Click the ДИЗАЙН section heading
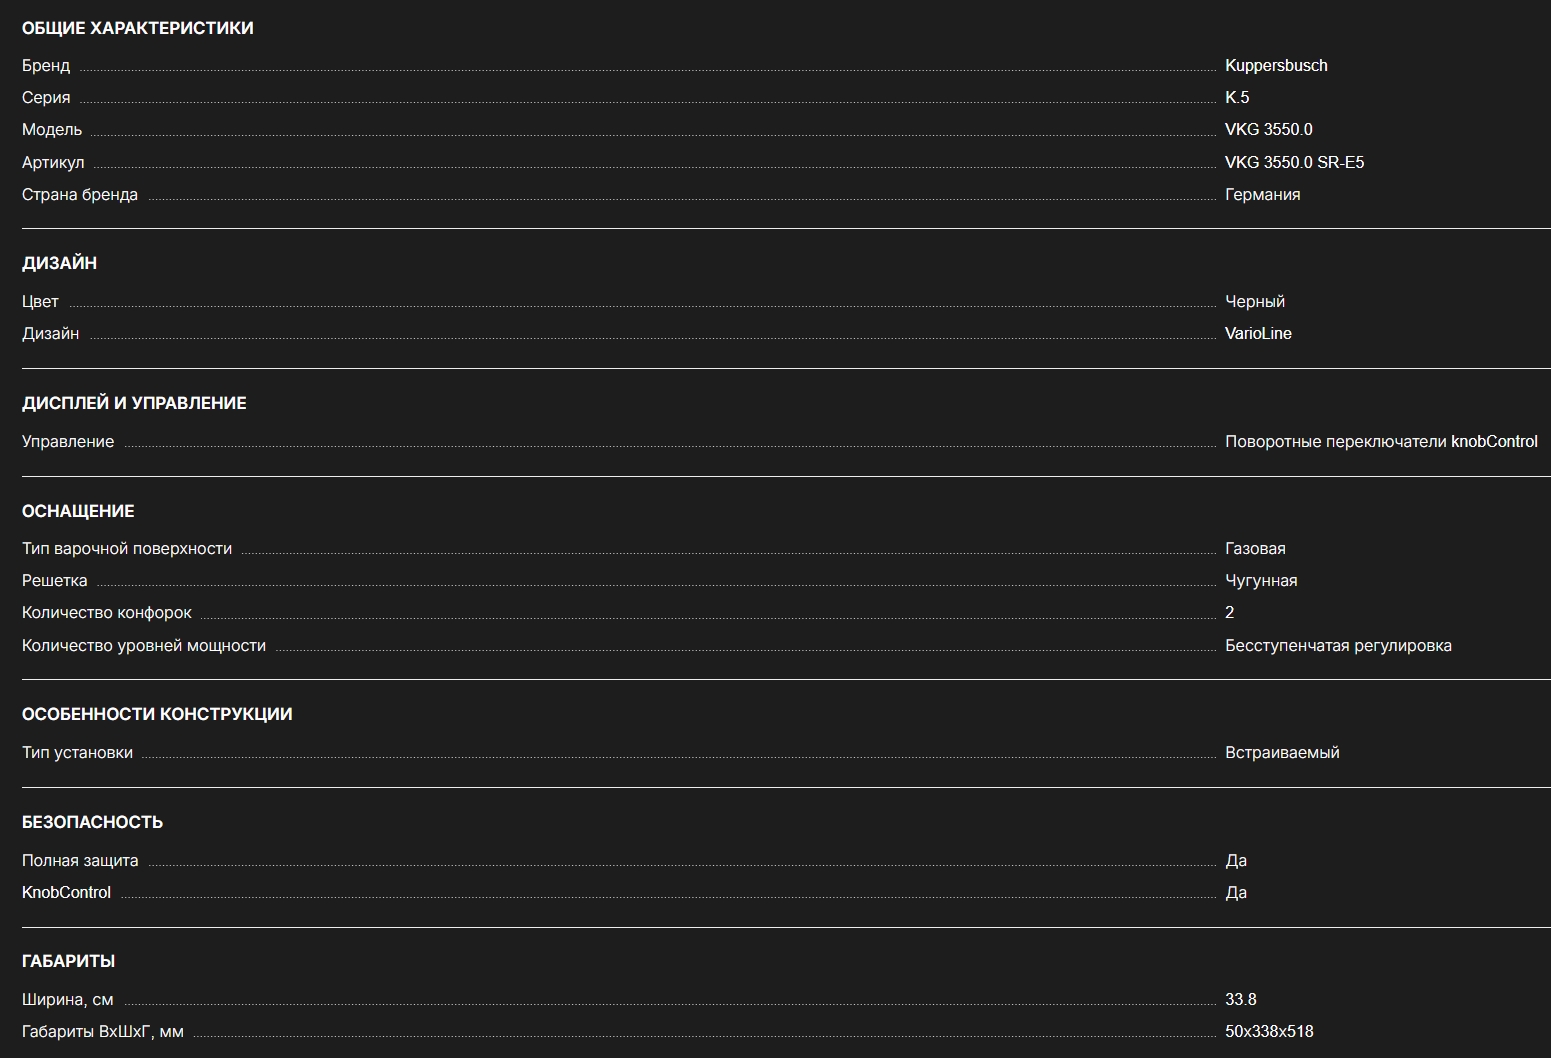Screen dimensions: 1551x1058 59,263
